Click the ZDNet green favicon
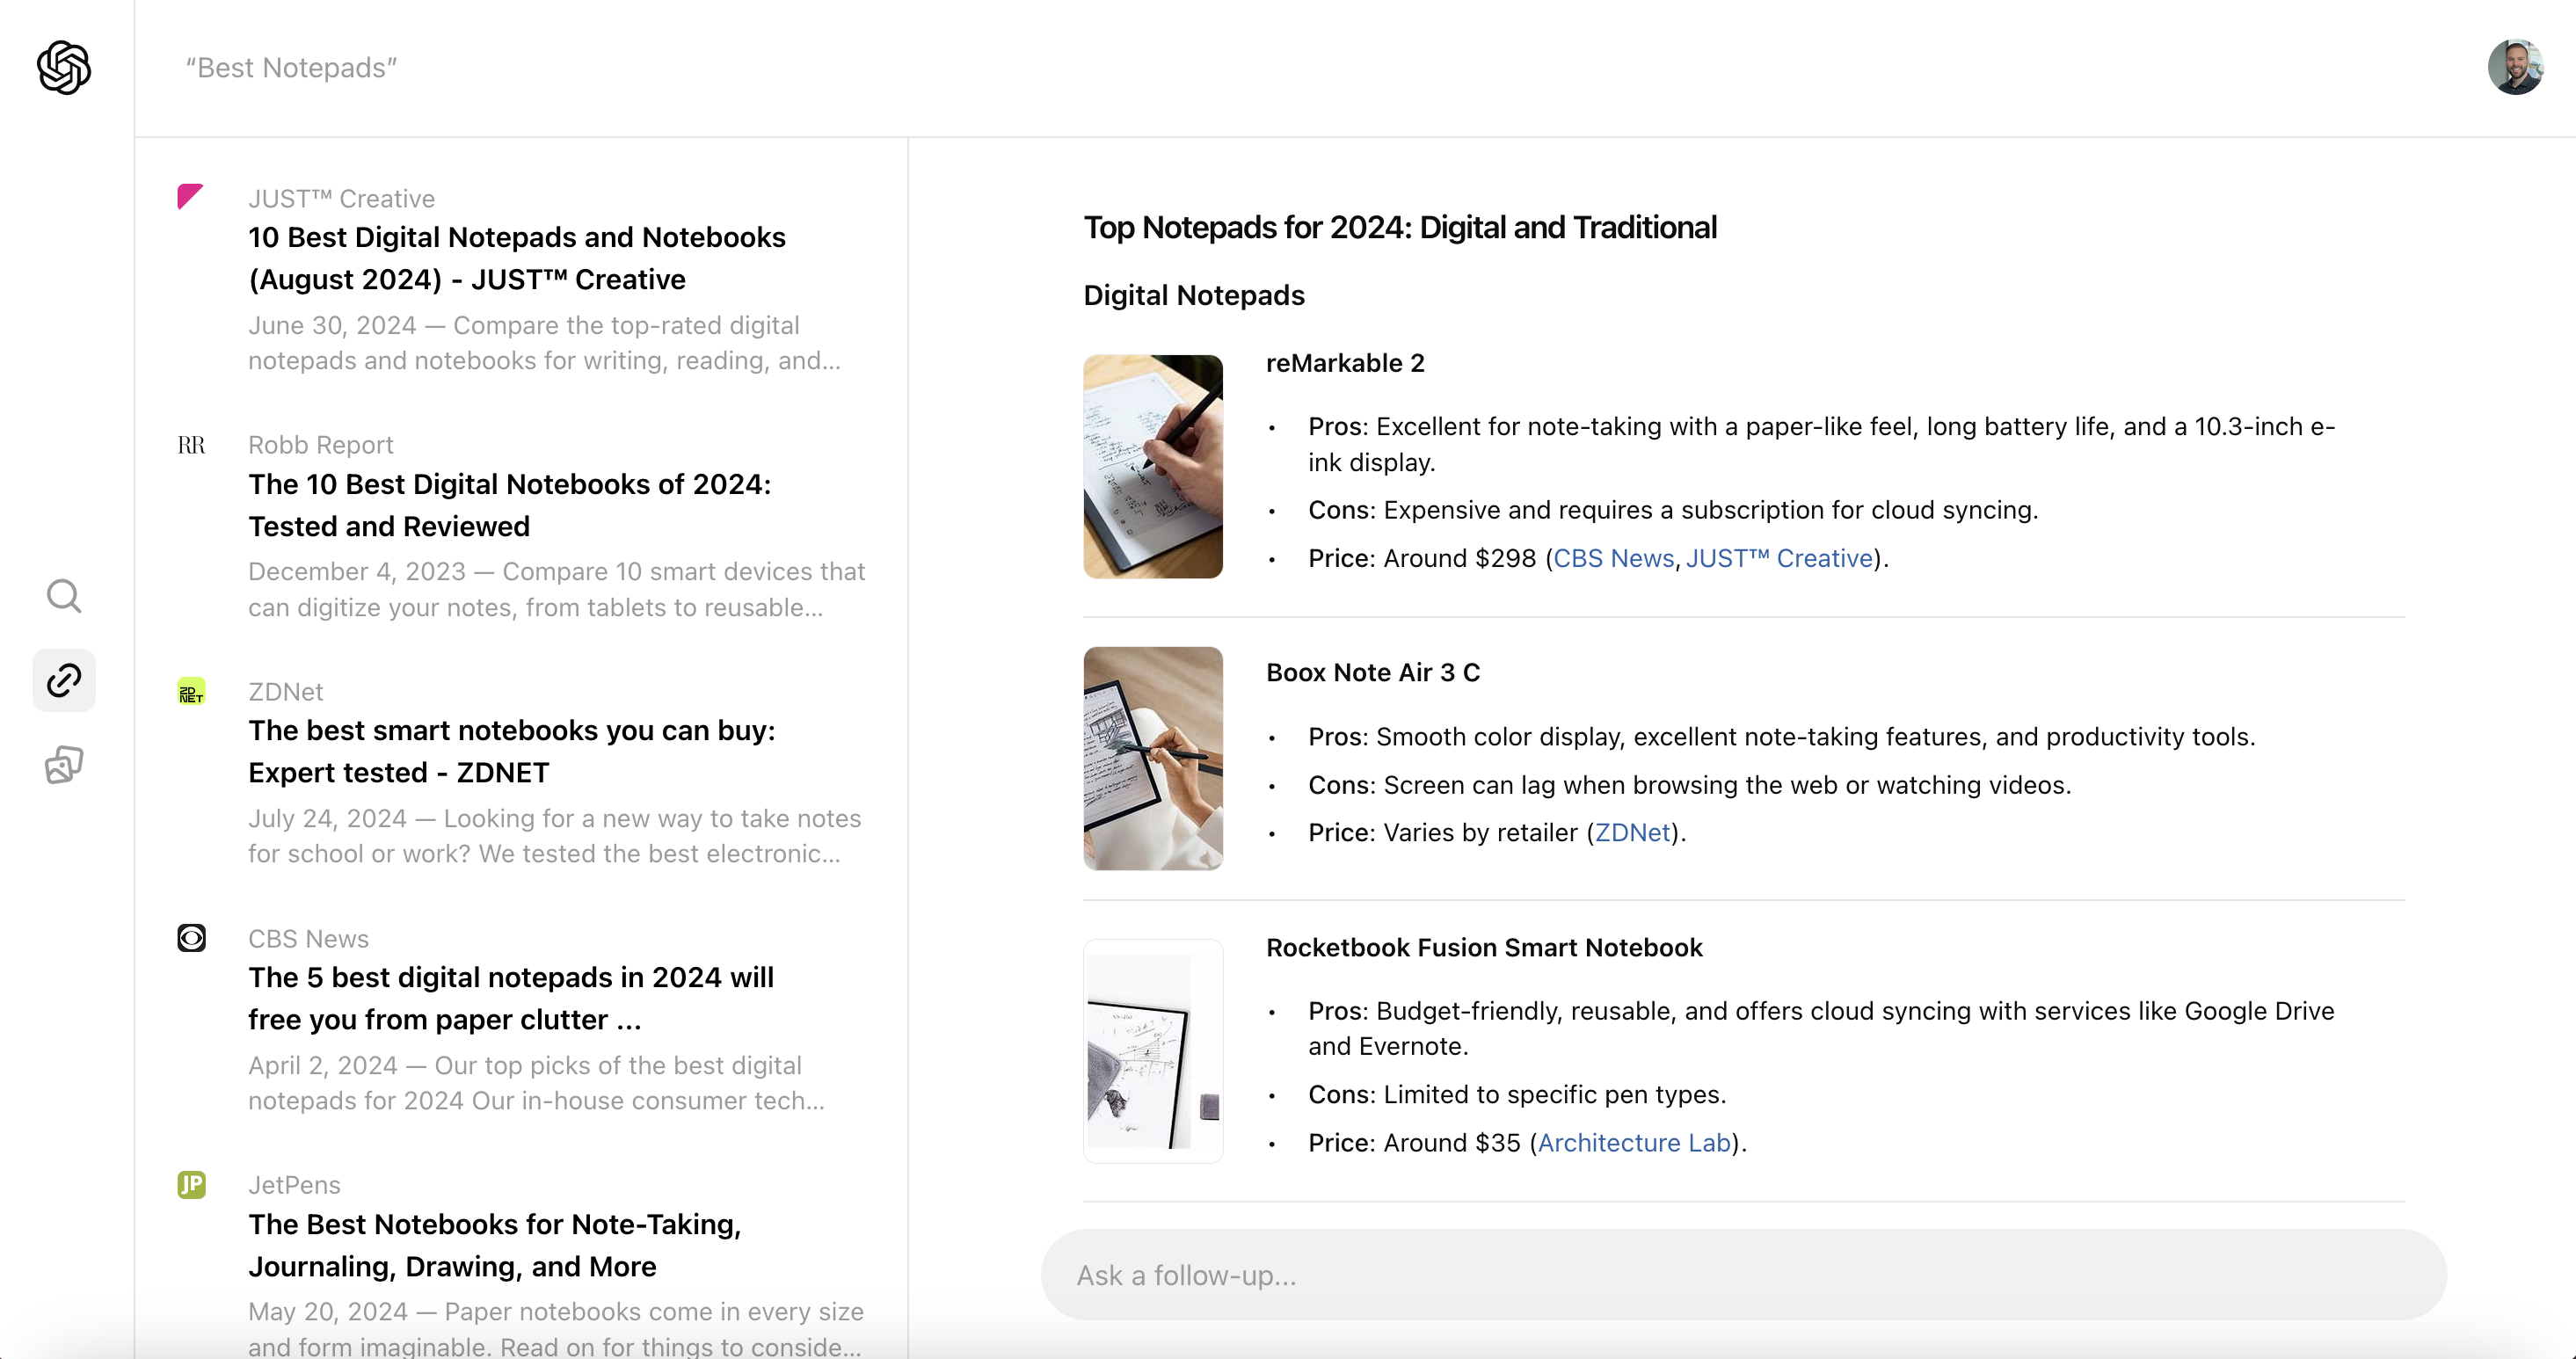Screen dimensions: 2576x1359 pos(191,692)
